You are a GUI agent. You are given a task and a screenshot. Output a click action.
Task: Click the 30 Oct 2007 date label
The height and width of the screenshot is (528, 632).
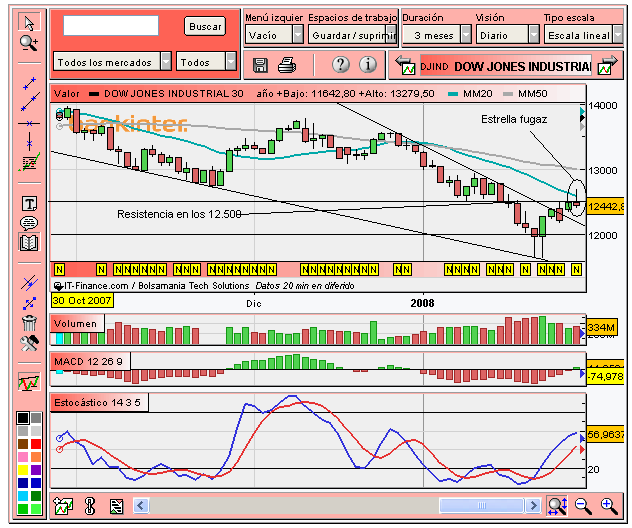click(82, 300)
